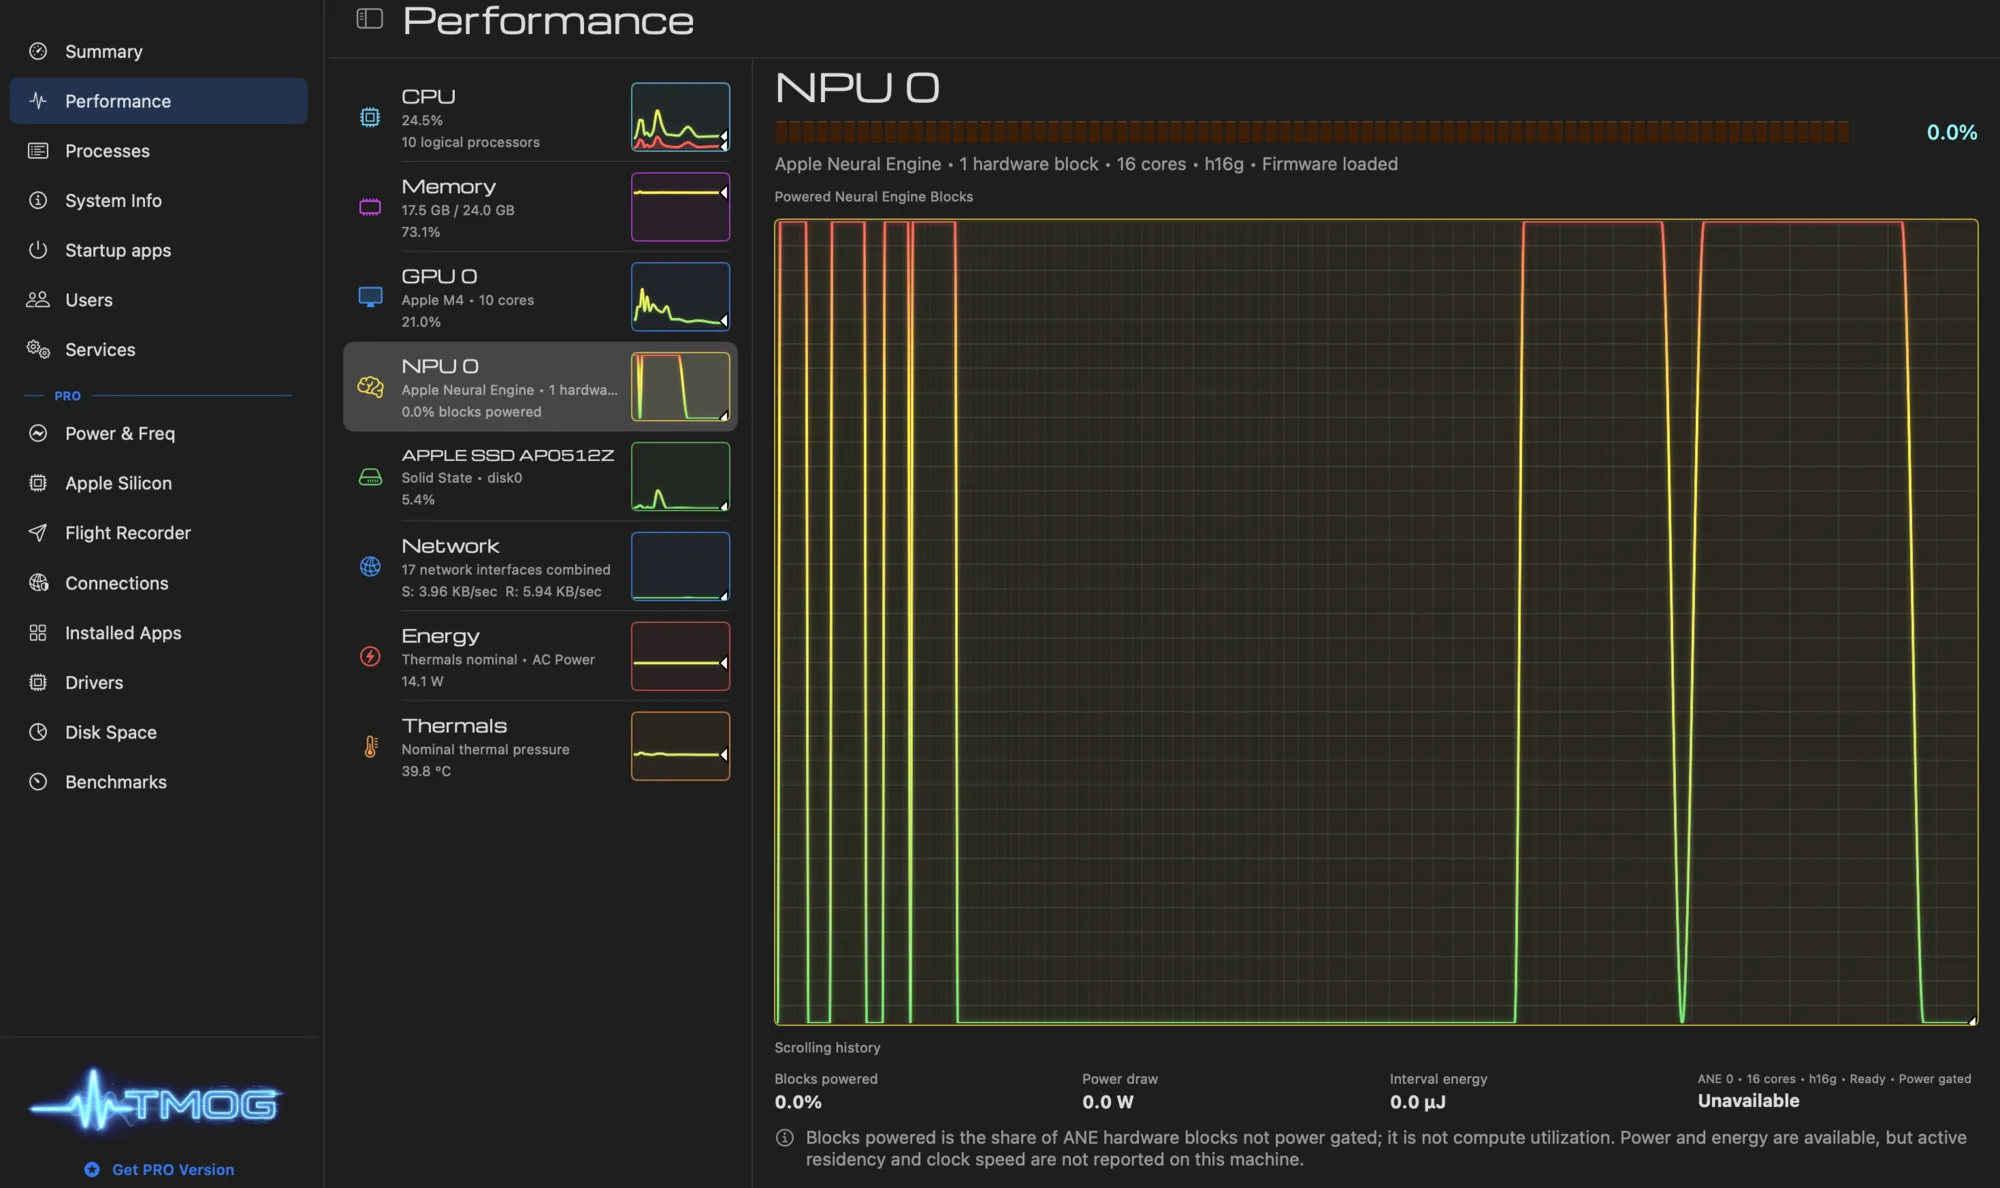Switch to the Flight Recorder page

coord(158,533)
